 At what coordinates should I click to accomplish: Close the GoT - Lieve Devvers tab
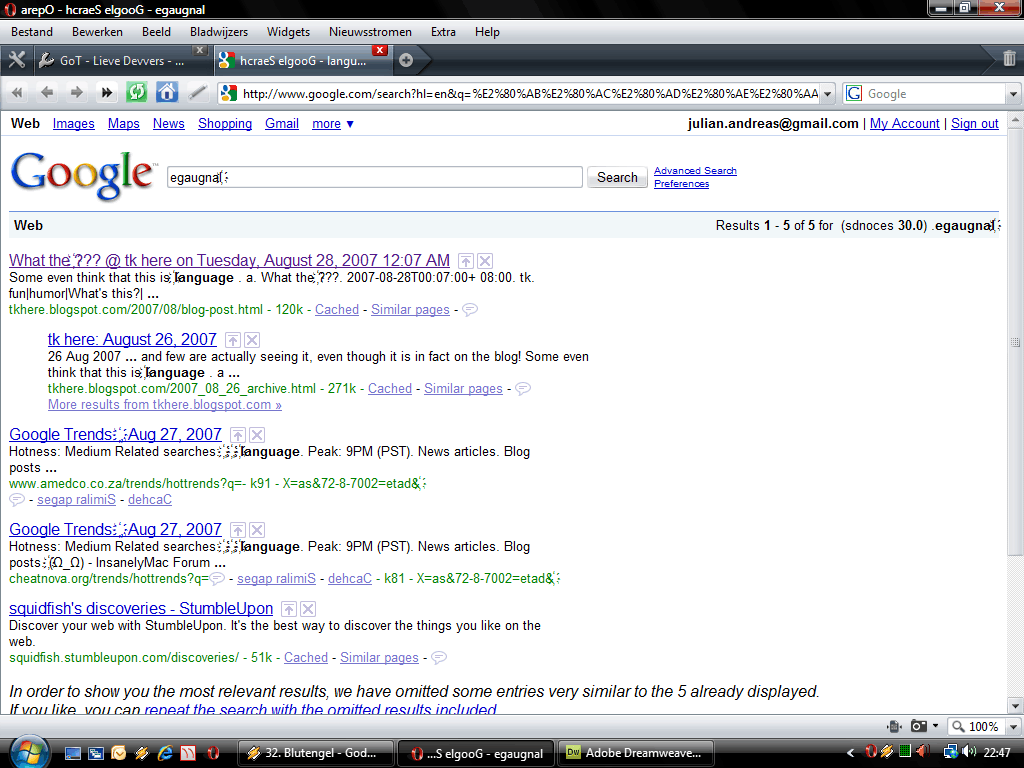click(200, 50)
